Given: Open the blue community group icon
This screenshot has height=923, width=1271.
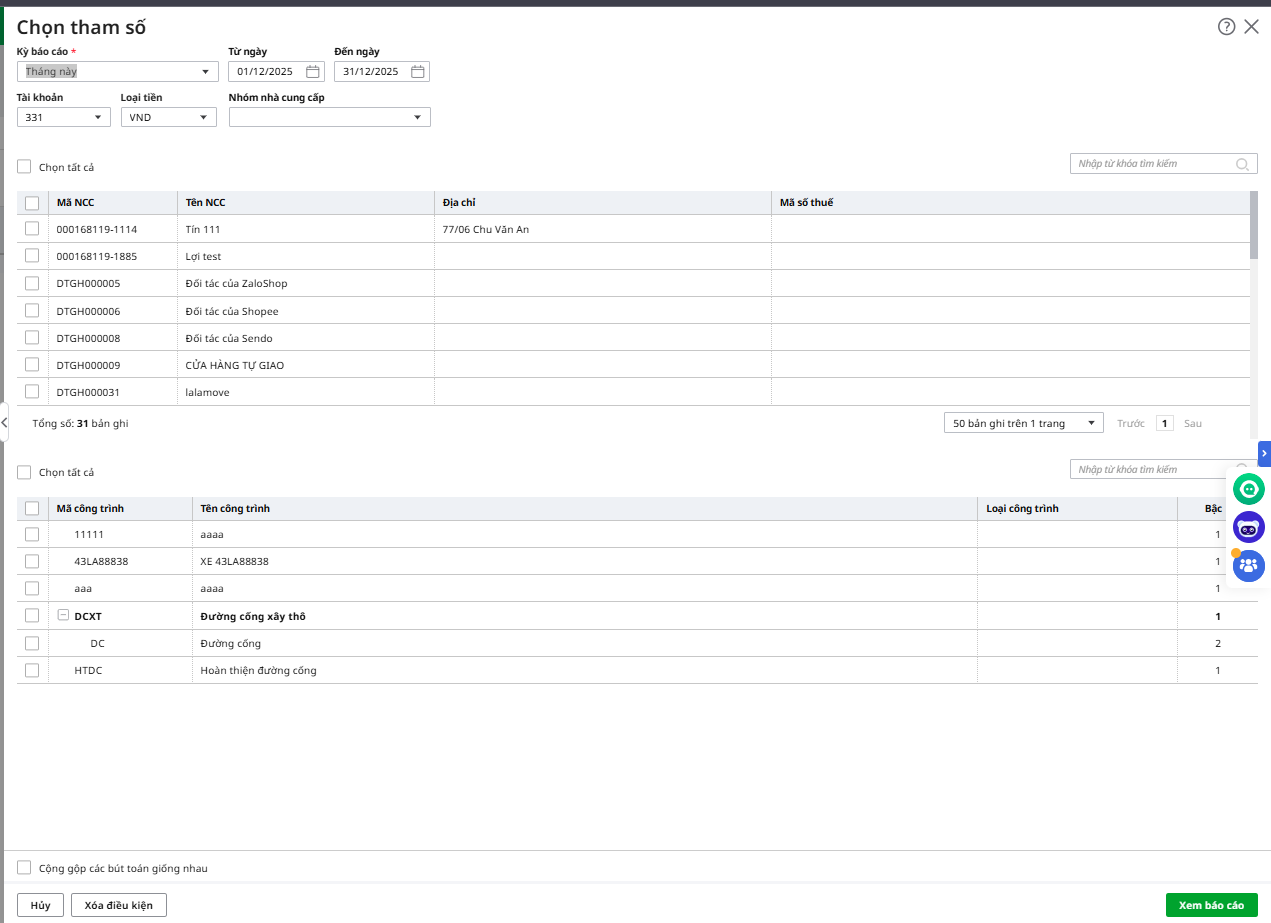Looking at the screenshot, I should (x=1249, y=565).
